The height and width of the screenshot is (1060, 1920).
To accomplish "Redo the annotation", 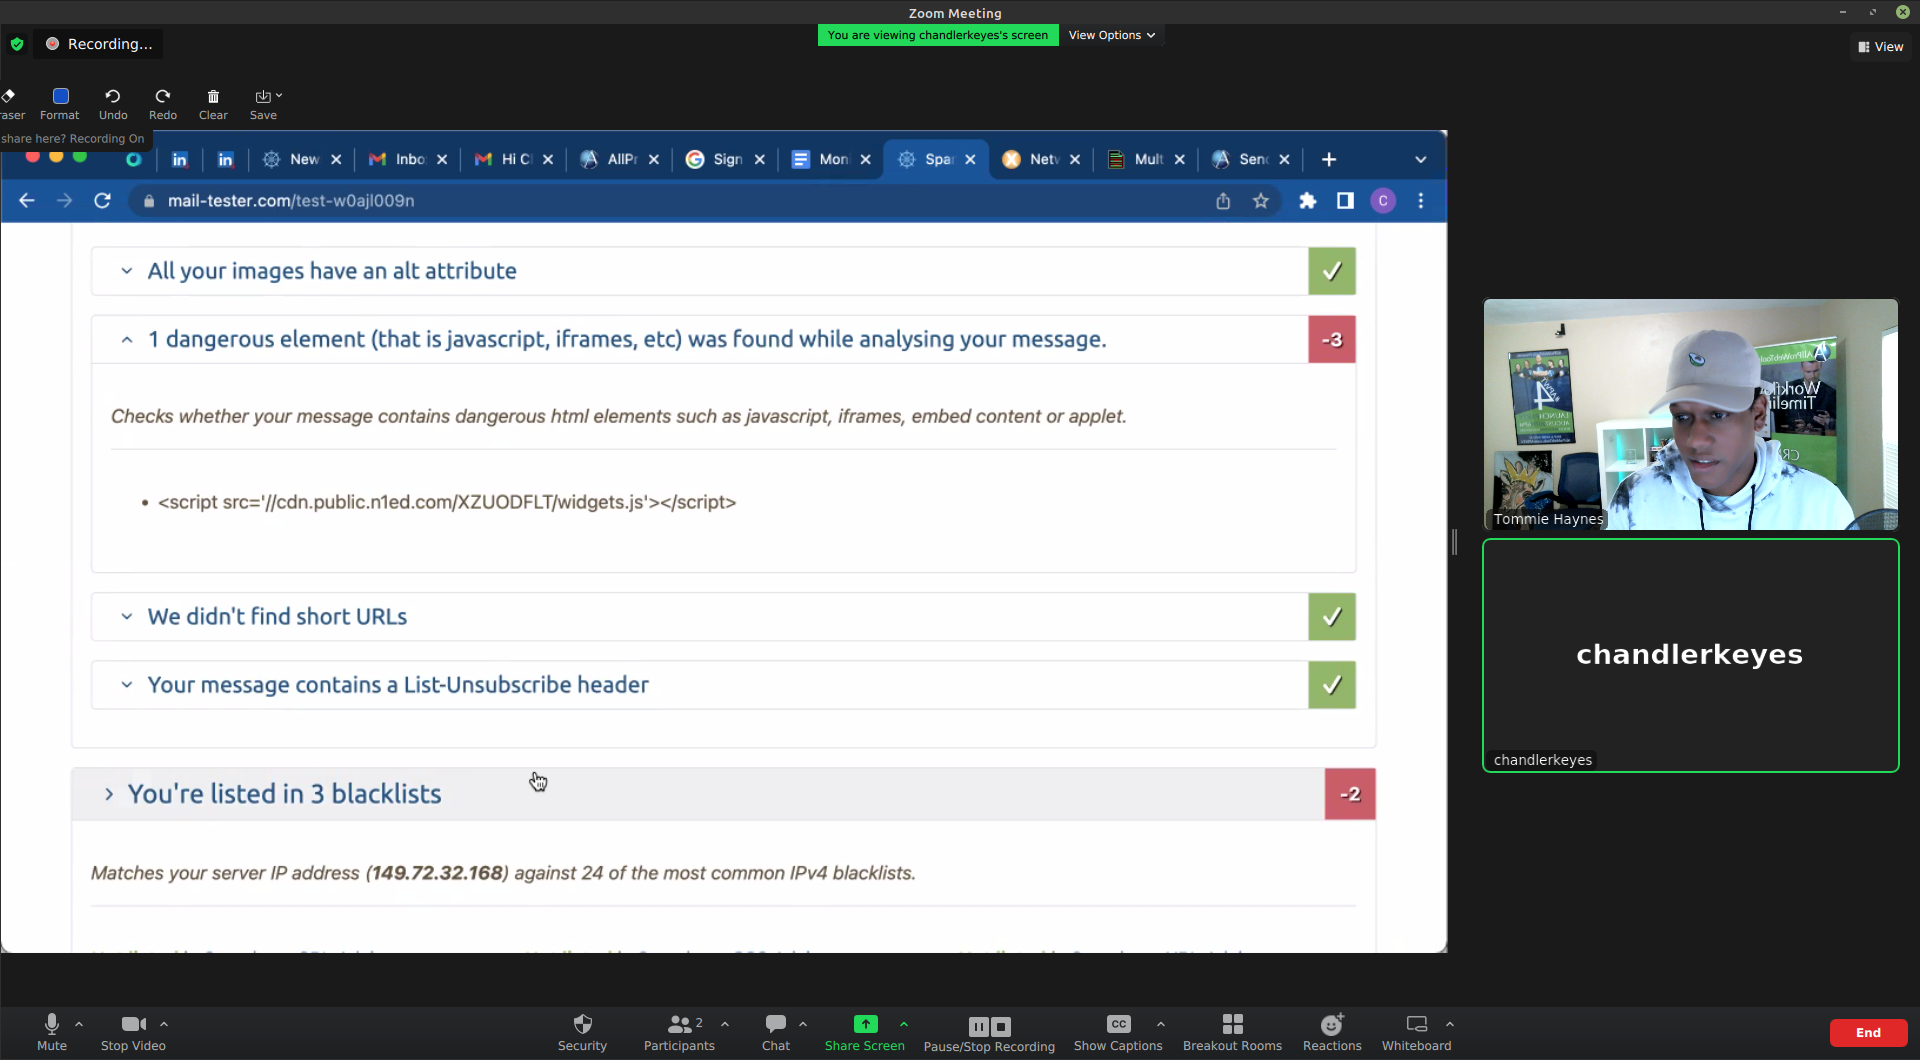I will [x=163, y=103].
